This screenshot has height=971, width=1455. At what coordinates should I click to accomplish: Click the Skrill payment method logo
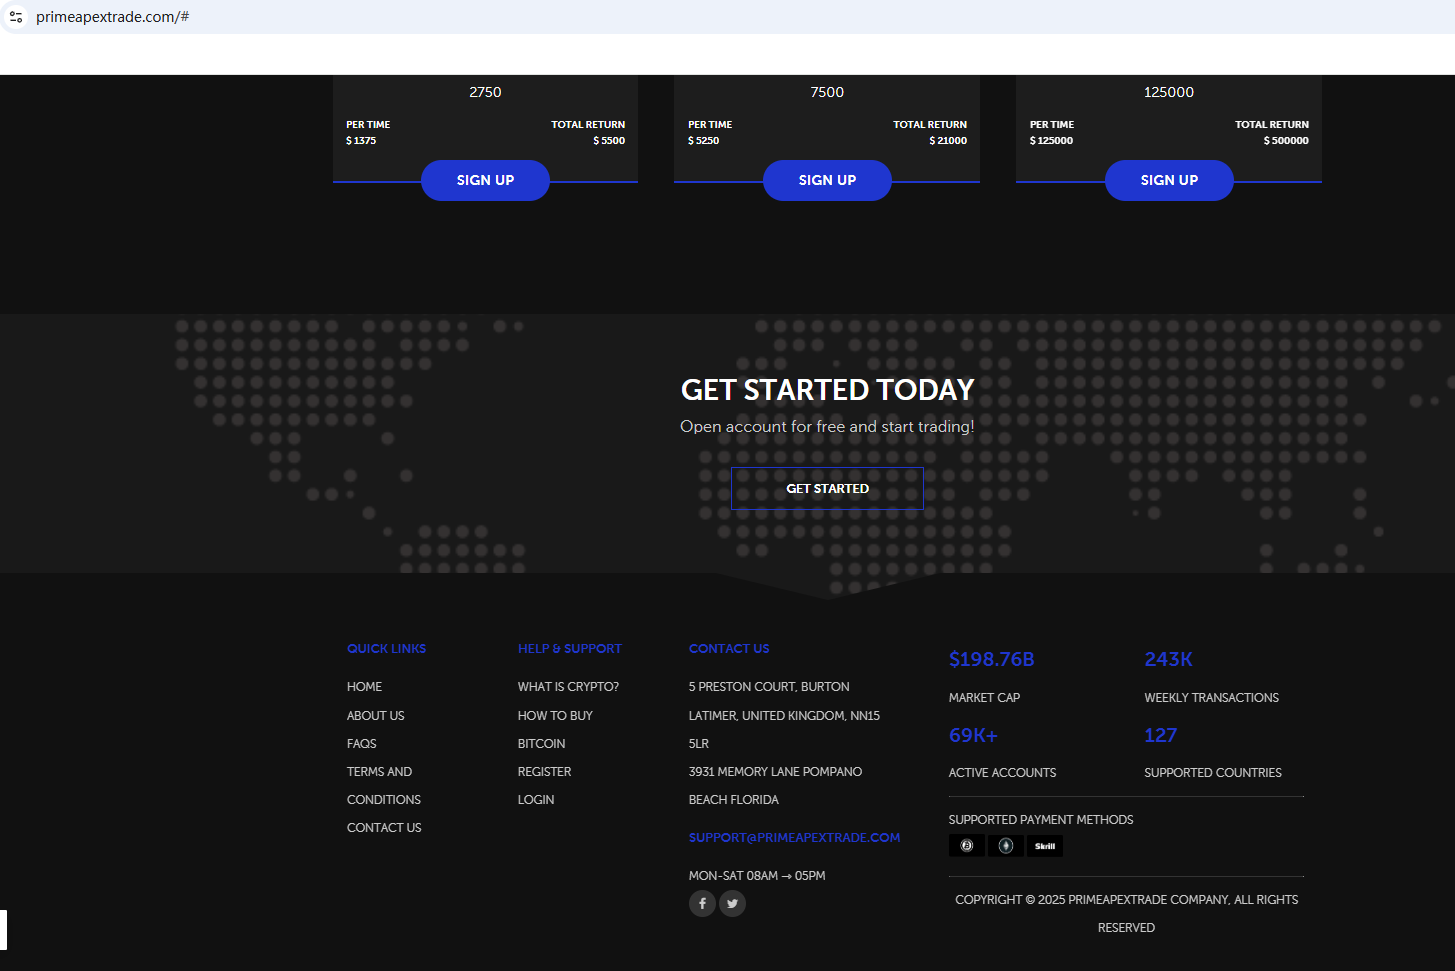click(1045, 846)
